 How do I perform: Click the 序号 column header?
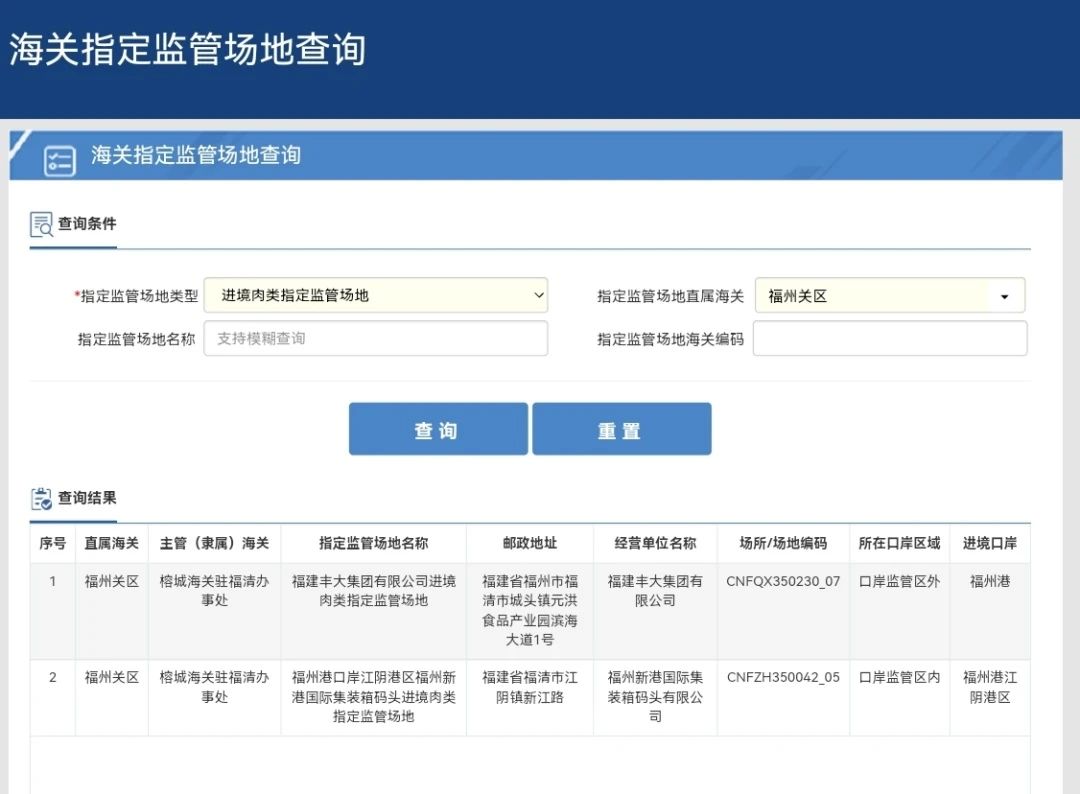point(52,543)
